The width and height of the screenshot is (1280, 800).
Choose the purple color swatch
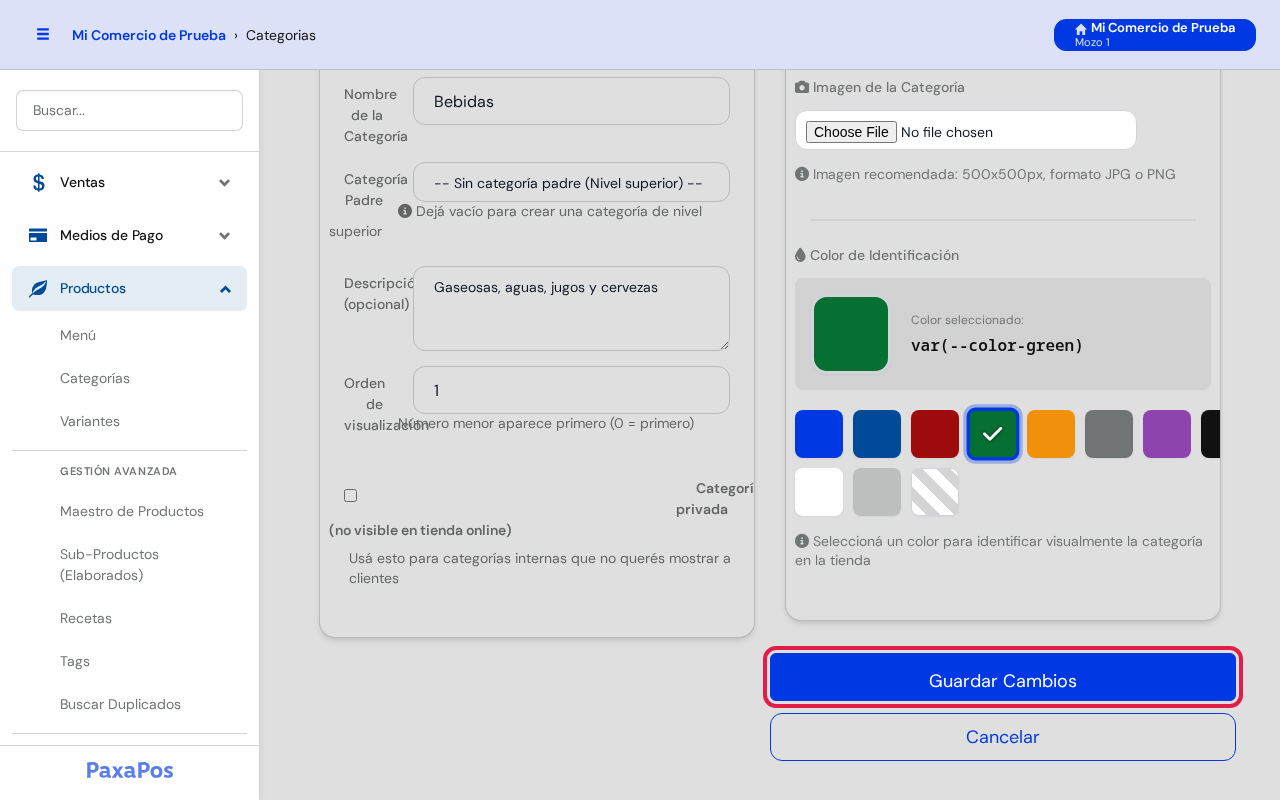tap(1167, 434)
